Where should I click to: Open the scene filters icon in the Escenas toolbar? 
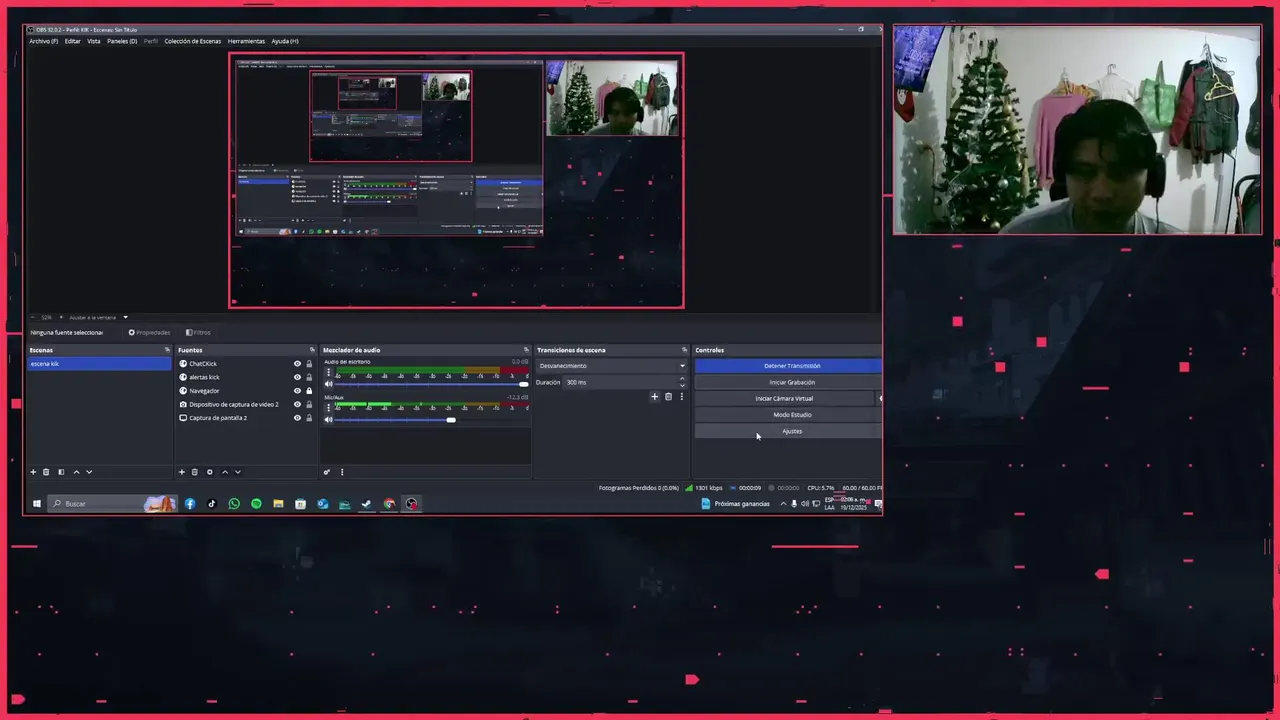[61, 472]
